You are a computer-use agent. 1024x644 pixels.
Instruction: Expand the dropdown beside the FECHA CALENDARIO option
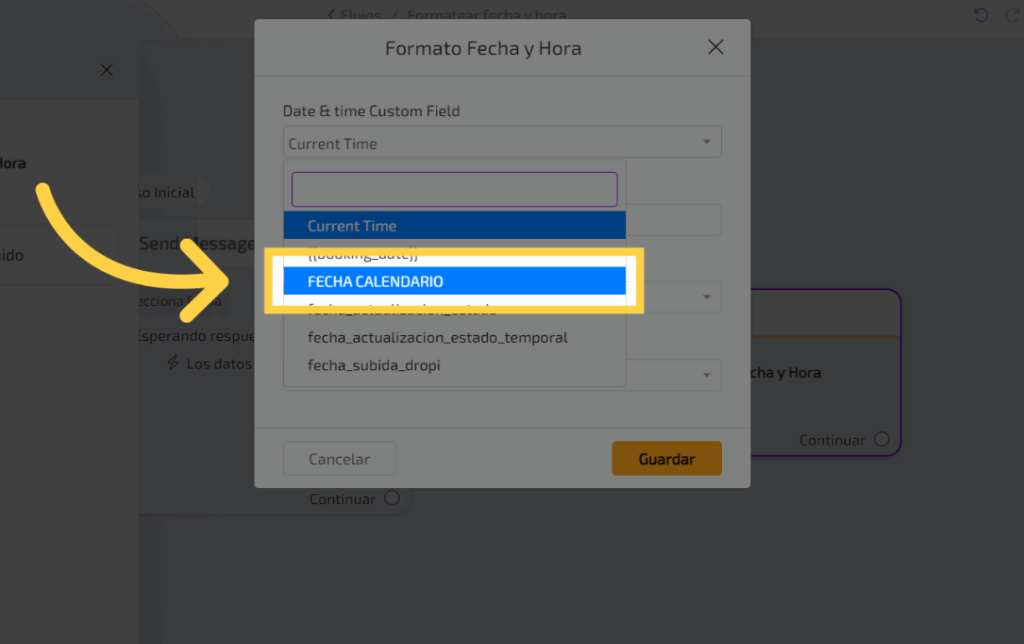click(708, 297)
